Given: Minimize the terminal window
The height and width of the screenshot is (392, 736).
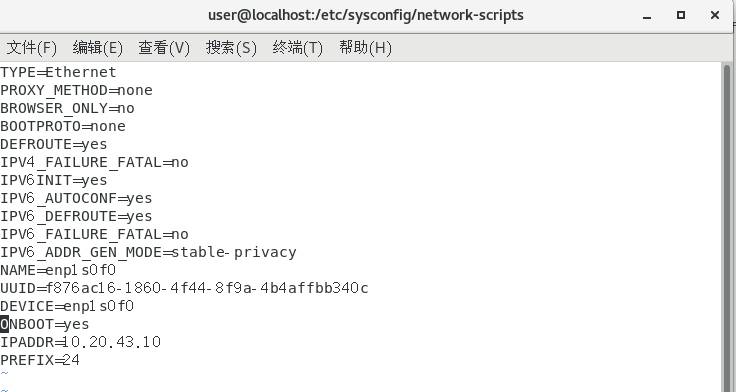Looking at the screenshot, I should 647,16.
